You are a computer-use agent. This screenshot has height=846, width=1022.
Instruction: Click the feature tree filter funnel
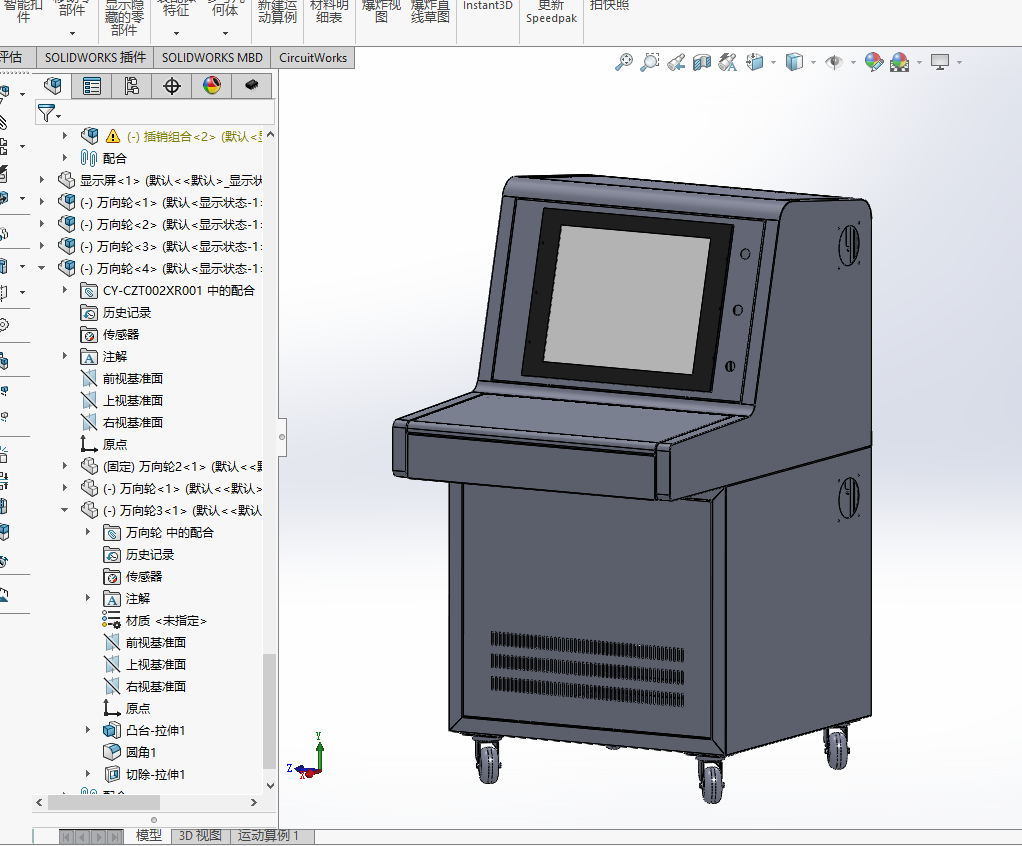point(47,113)
